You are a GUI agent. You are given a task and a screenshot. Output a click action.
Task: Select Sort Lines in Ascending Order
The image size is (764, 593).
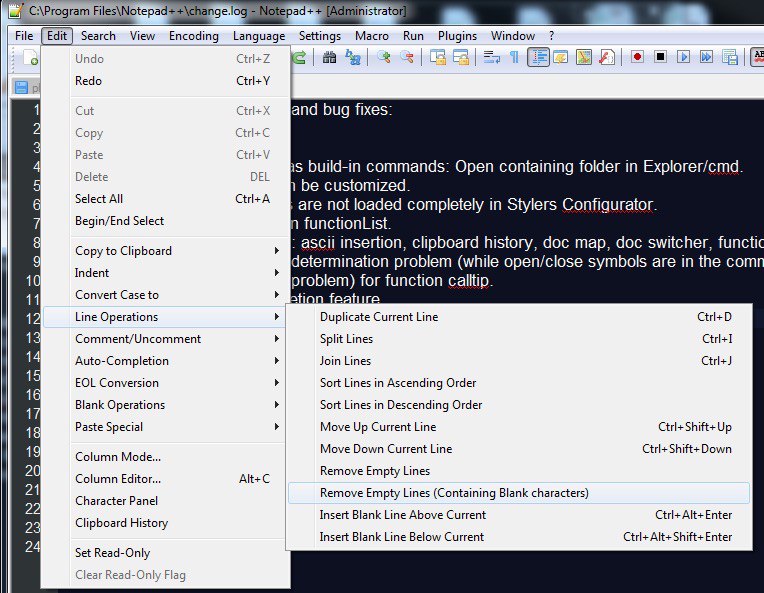click(x=519, y=383)
